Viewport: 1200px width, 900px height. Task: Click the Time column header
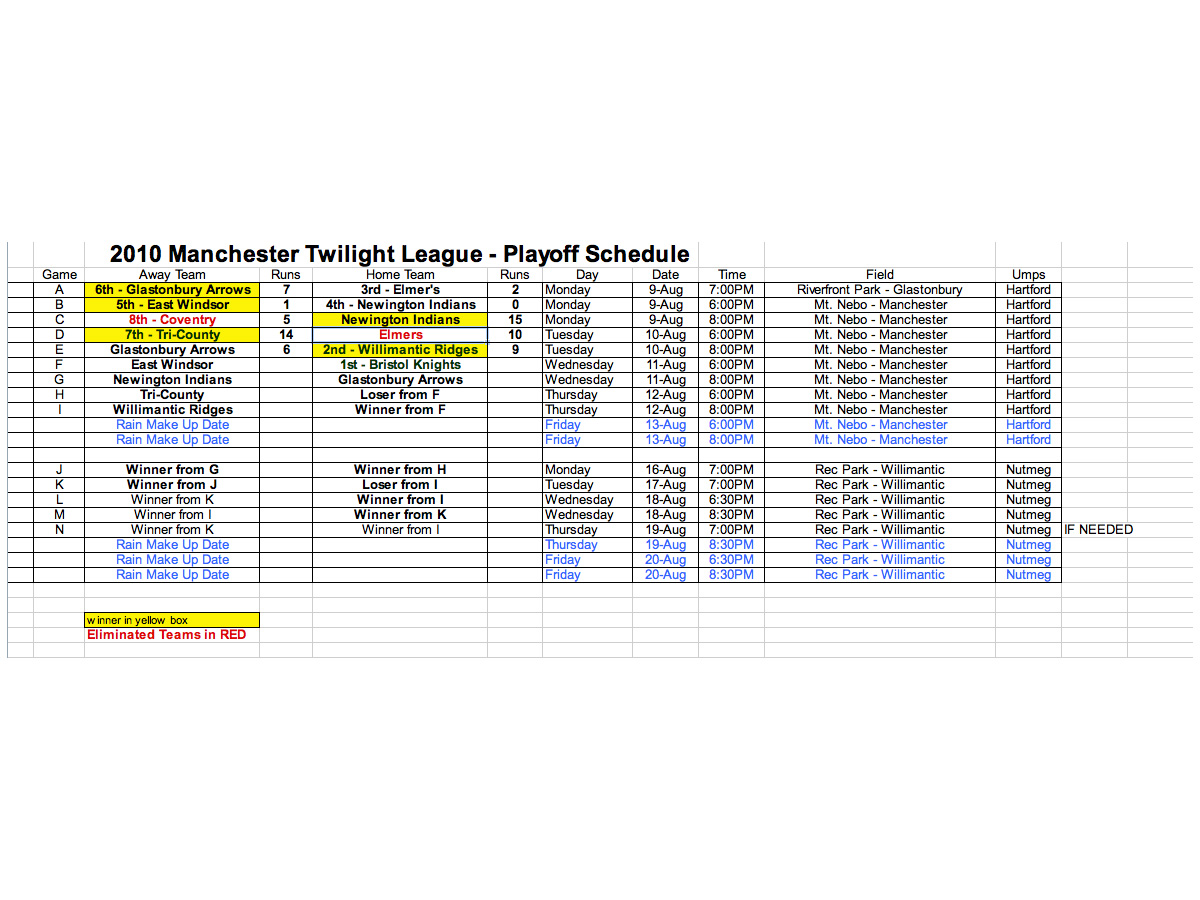click(732, 274)
